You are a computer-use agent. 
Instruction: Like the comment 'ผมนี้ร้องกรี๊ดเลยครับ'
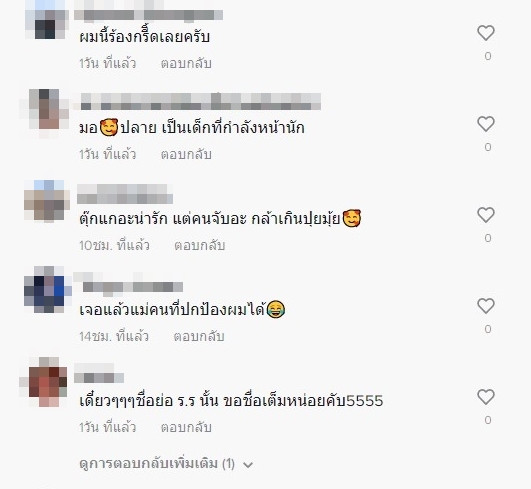pos(486,33)
